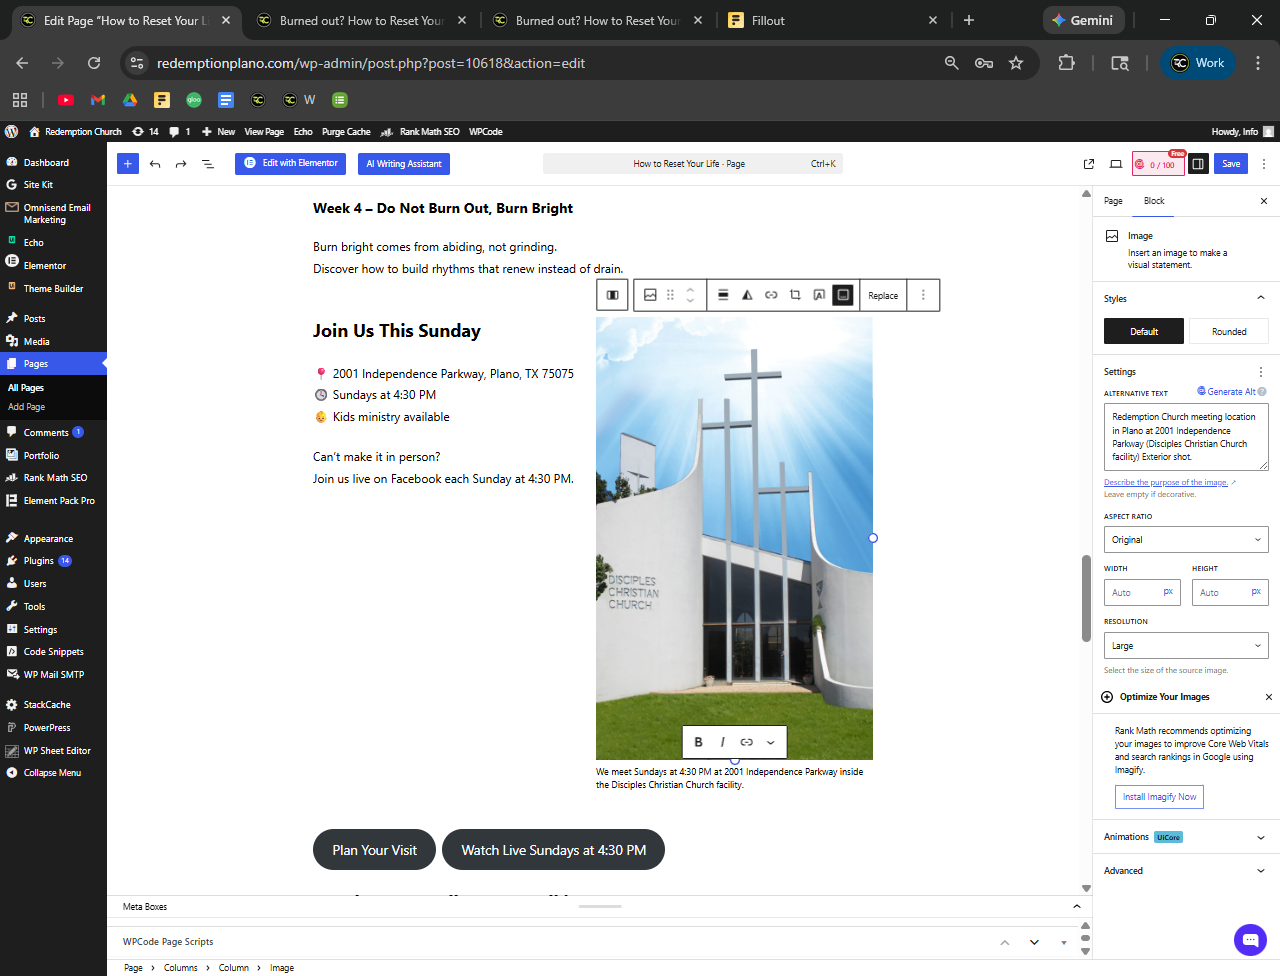Open Appearance in the WordPress admin menu
The image size is (1280, 976).
click(48, 539)
